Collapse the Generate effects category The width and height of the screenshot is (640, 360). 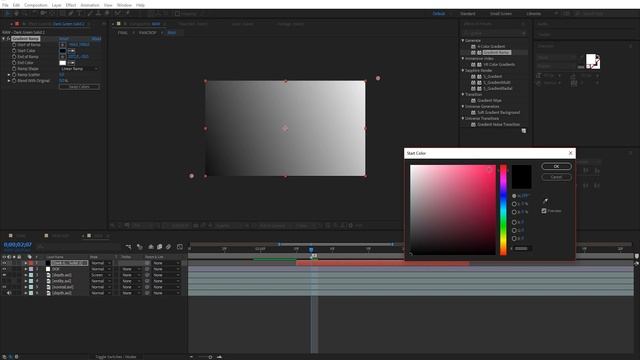(x=463, y=40)
